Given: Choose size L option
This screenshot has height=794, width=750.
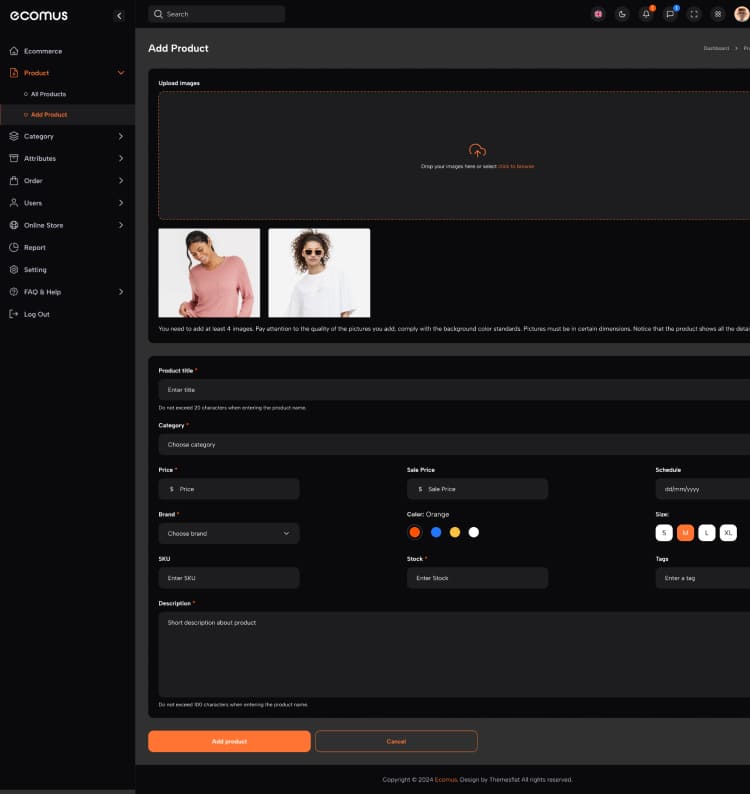Looking at the screenshot, I should pos(707,533).
